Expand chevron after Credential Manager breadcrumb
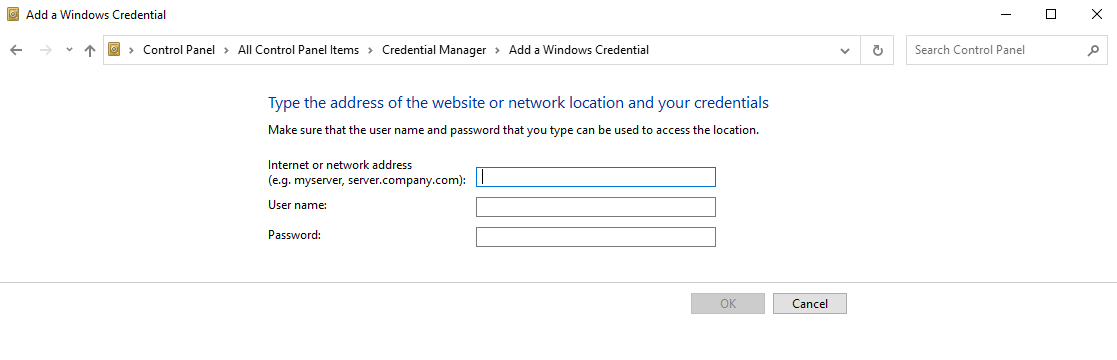Screen dimensions: 1117x360 [498, 50]
